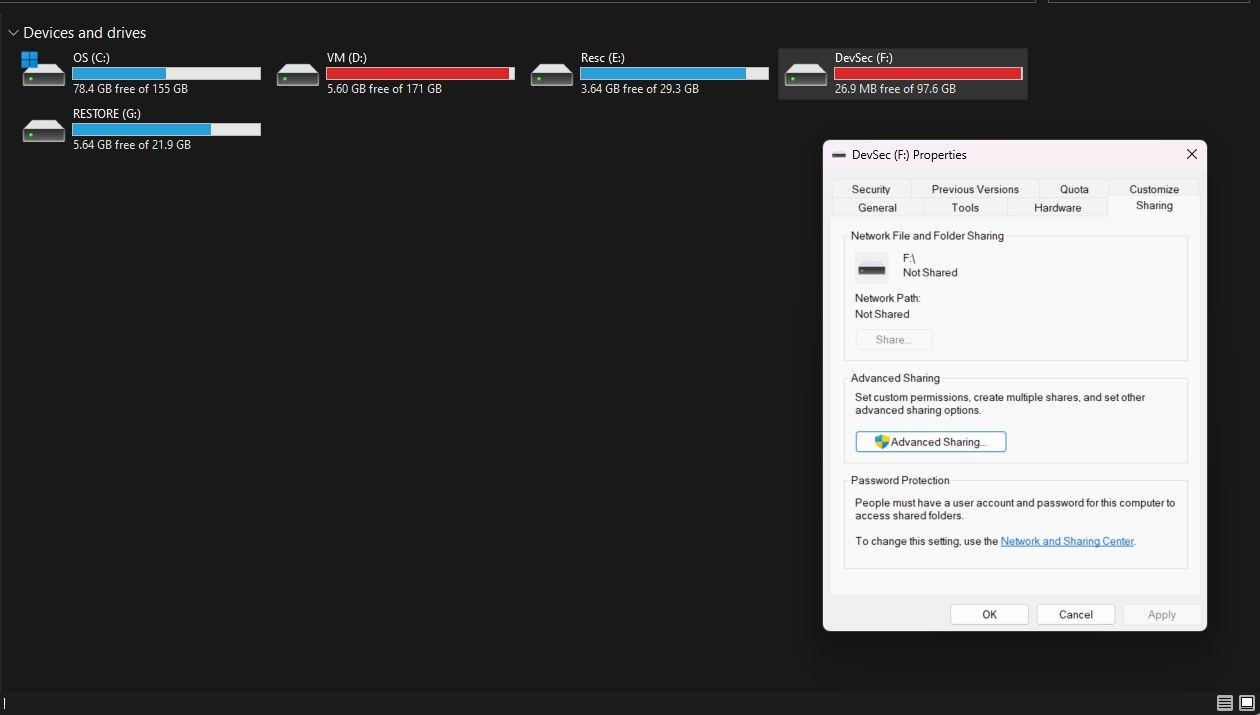Click the "Resc (E:)" drive label
Image resolution: width=1260 pixels, height=715 pixels.
[x=602, y=58]
